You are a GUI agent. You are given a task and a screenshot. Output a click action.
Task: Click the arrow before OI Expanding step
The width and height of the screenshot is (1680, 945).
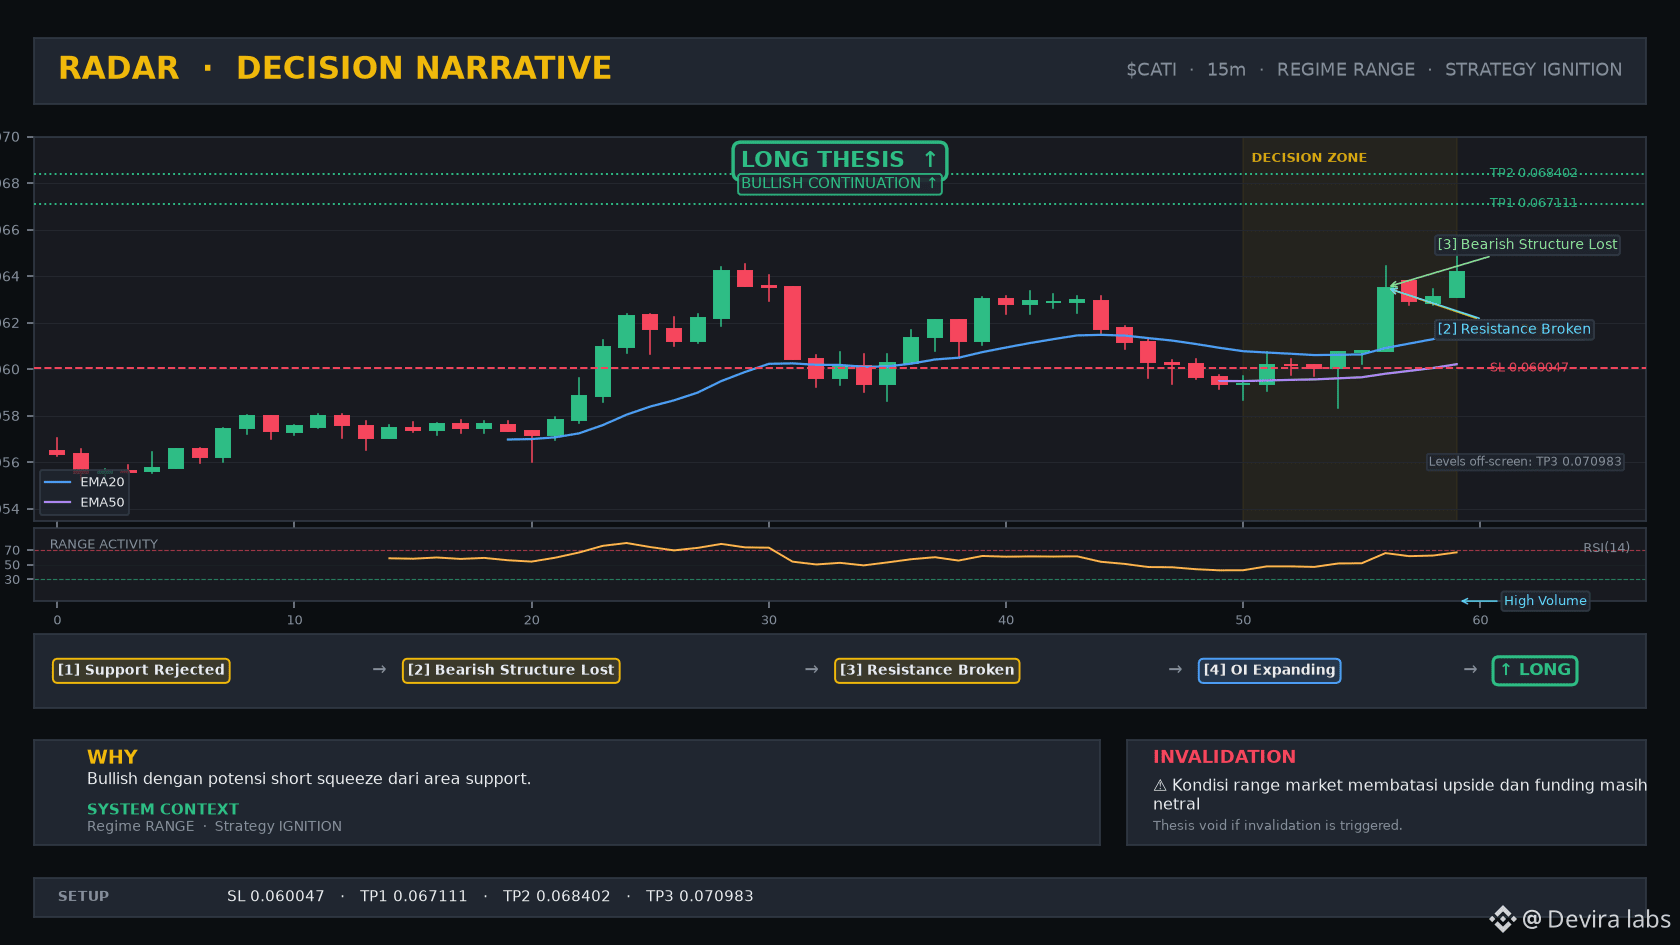click(x=1175, y=669)
